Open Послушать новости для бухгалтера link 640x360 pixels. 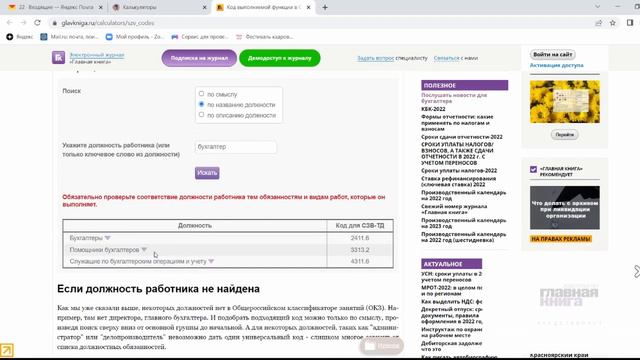tap(454, 98)
